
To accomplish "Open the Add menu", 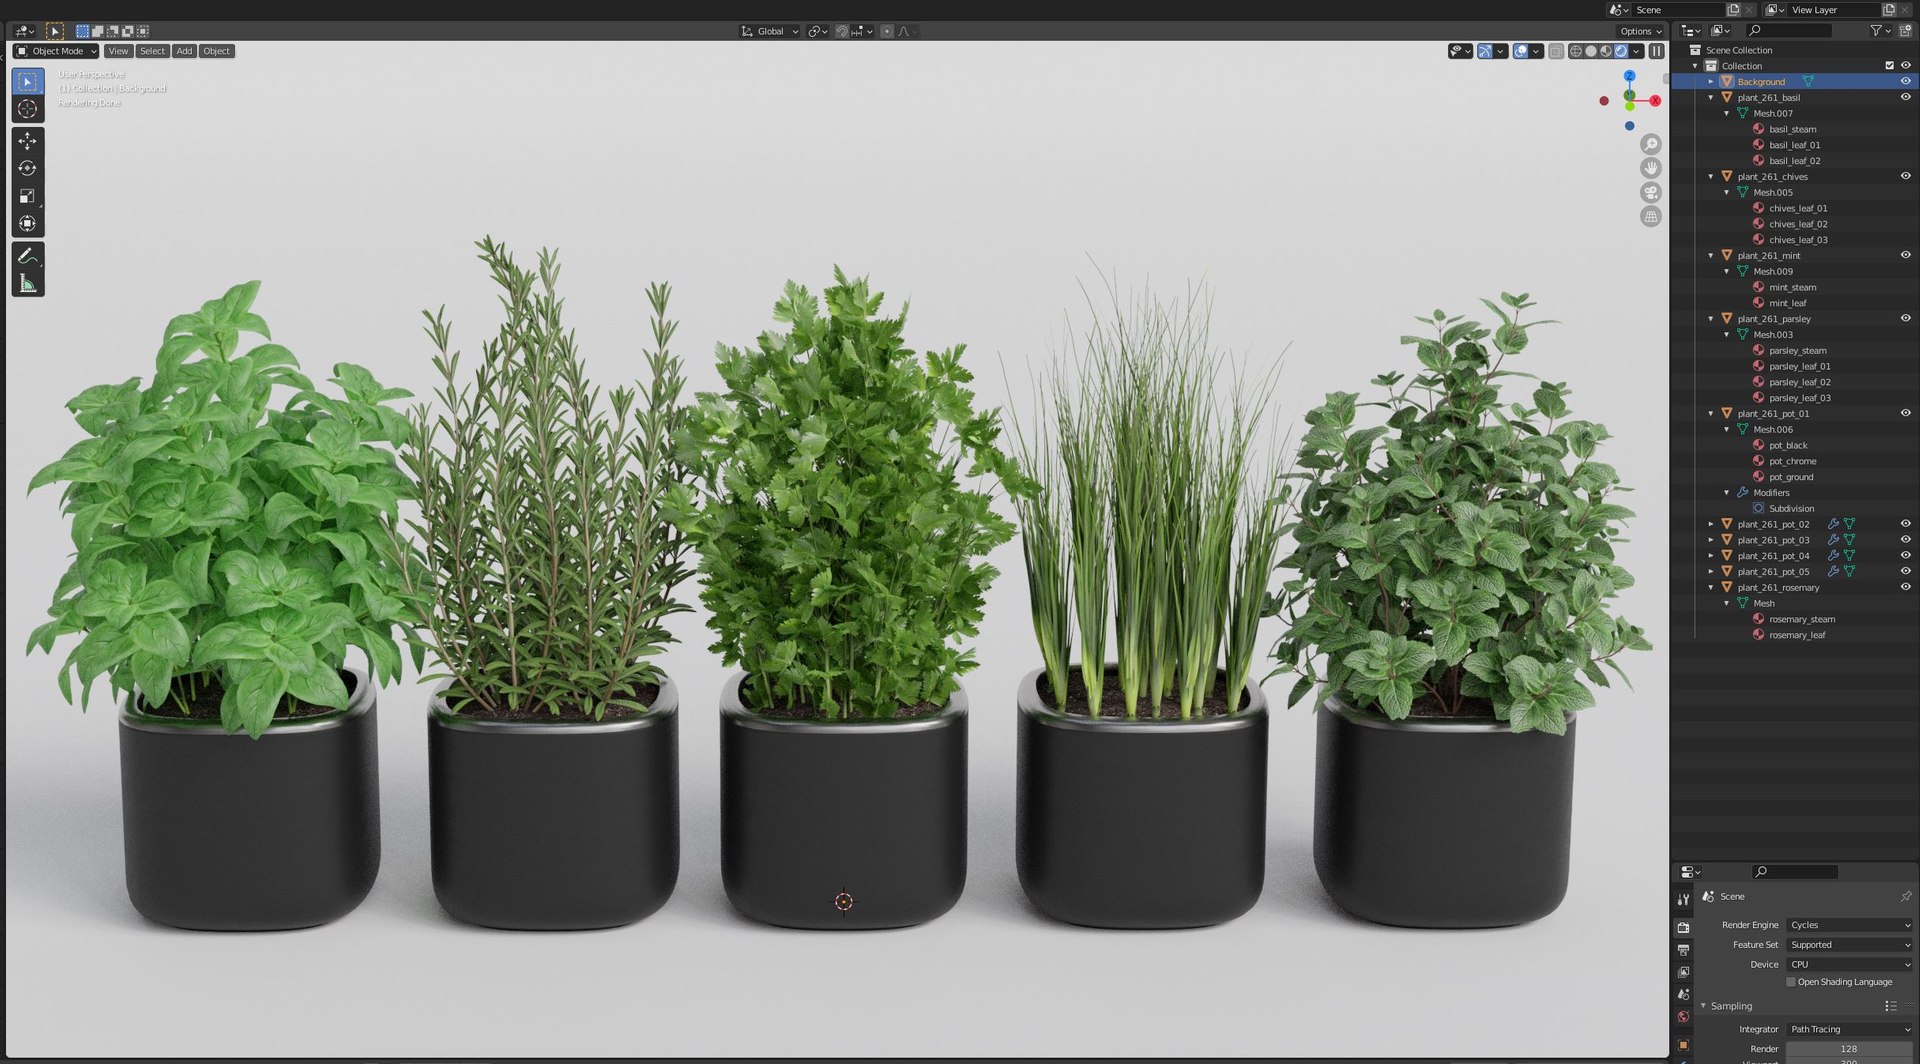I will click(x=184, y=51).
